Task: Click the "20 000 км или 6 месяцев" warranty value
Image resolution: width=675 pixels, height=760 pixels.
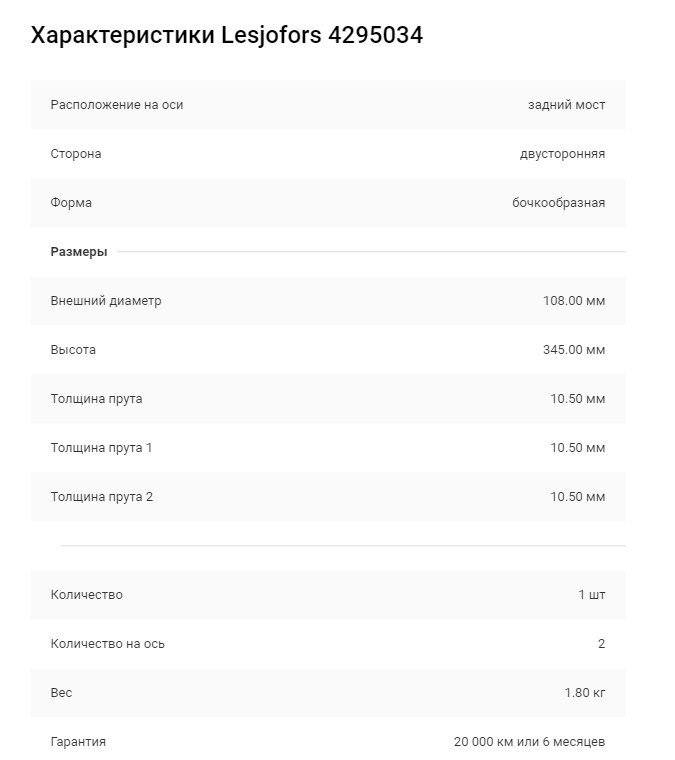Action: click(x=529, y=742)
